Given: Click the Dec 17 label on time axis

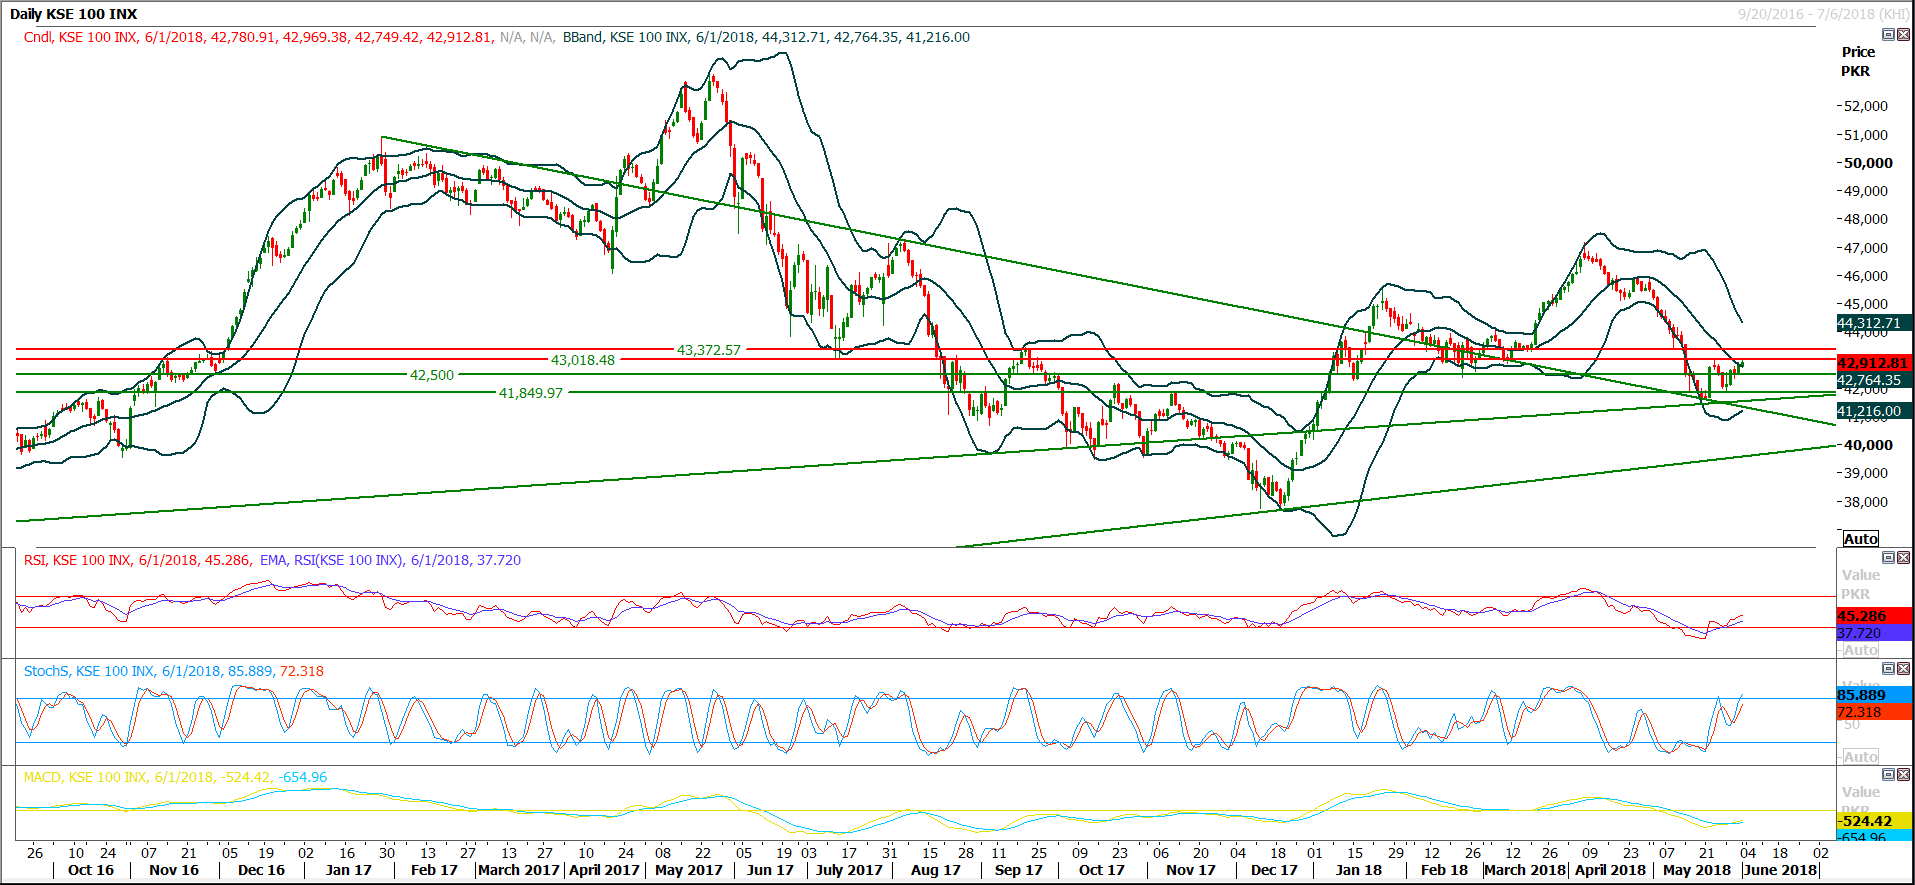Looking at the screenshot, I should pos(1273,870).
